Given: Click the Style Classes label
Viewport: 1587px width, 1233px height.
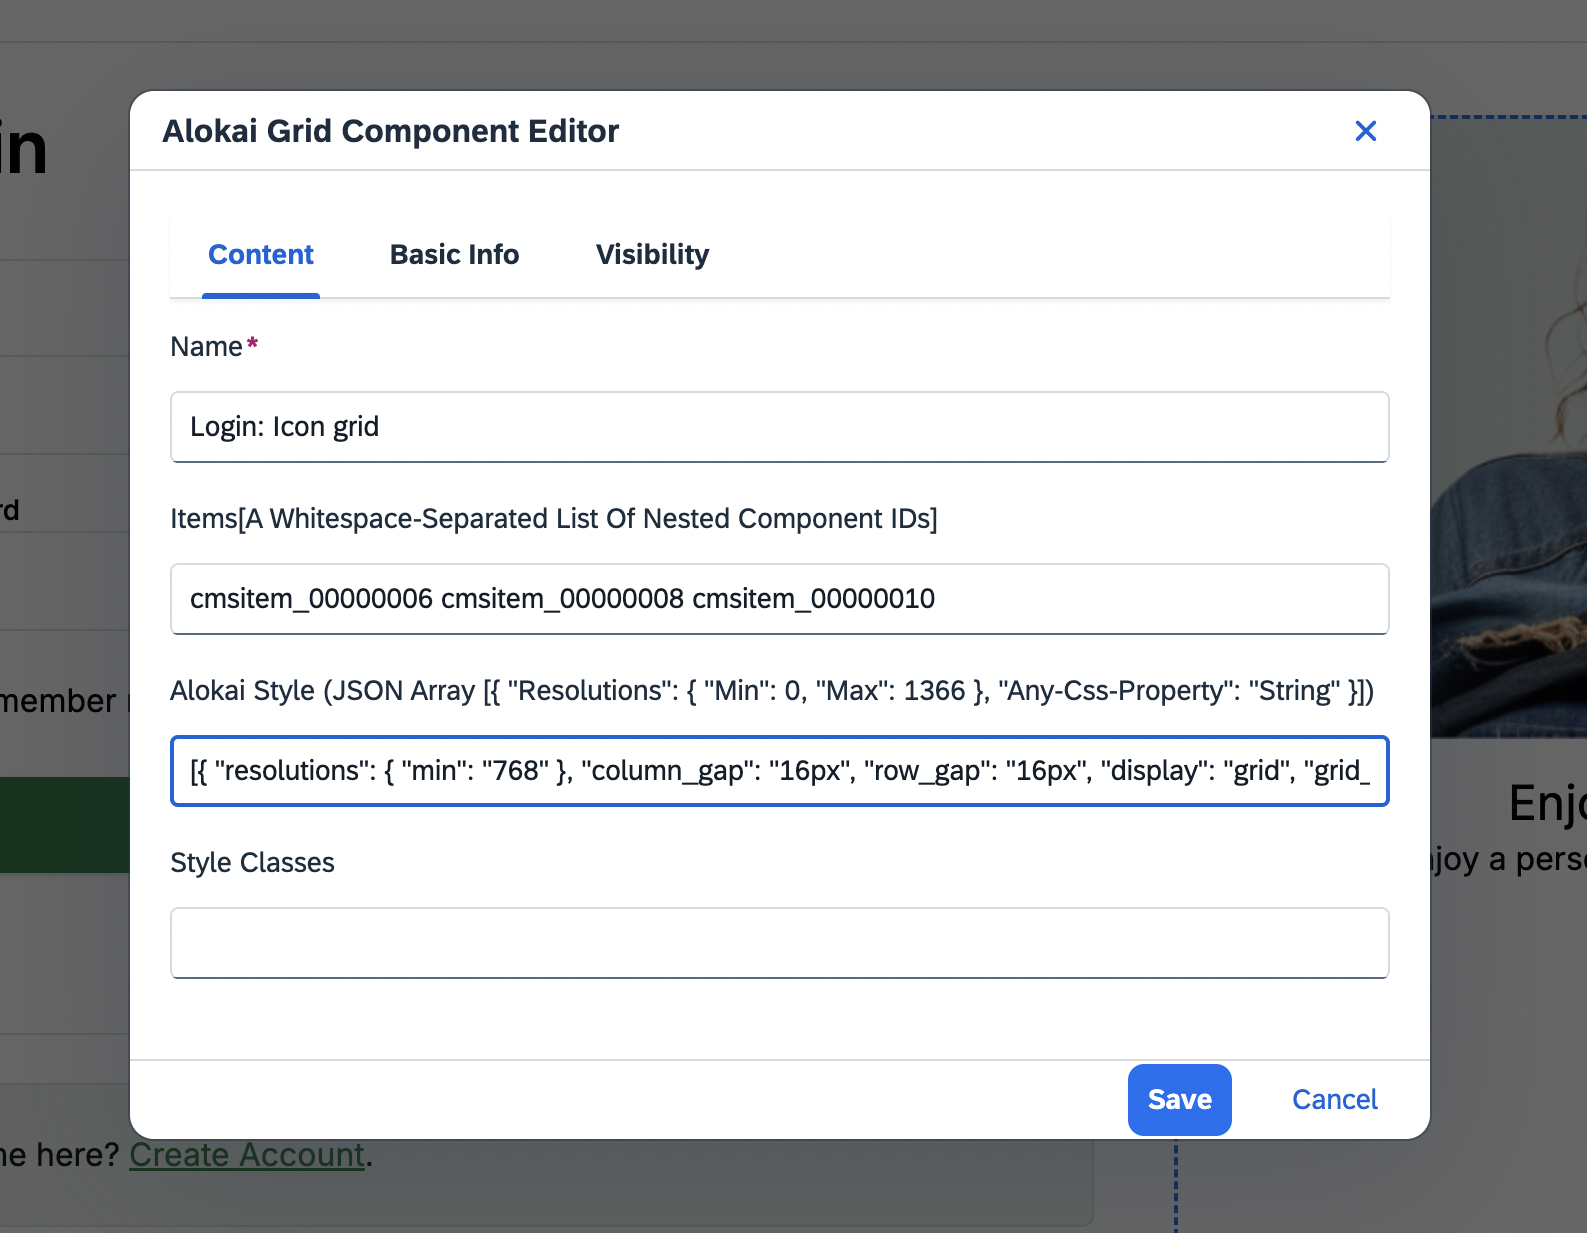Looking at the screenshot, I should click(x=252, y=862).
